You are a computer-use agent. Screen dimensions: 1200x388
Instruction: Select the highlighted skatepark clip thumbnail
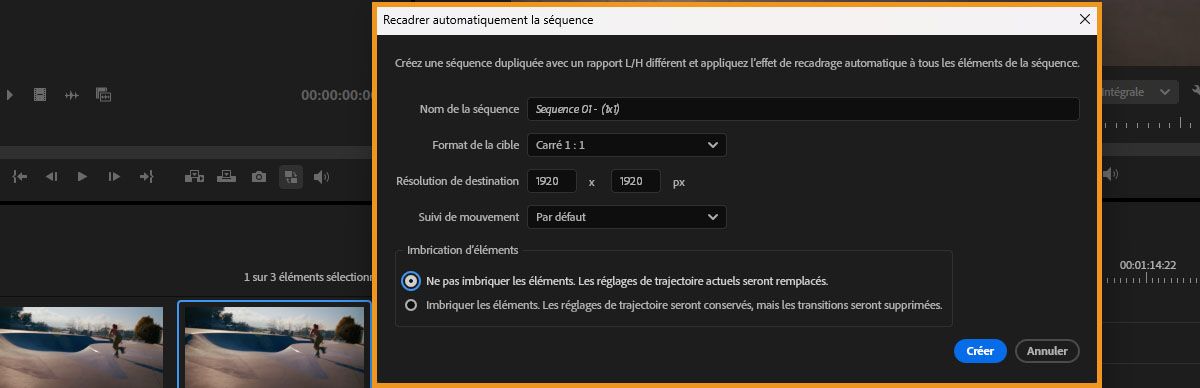(x=275, y=346)
